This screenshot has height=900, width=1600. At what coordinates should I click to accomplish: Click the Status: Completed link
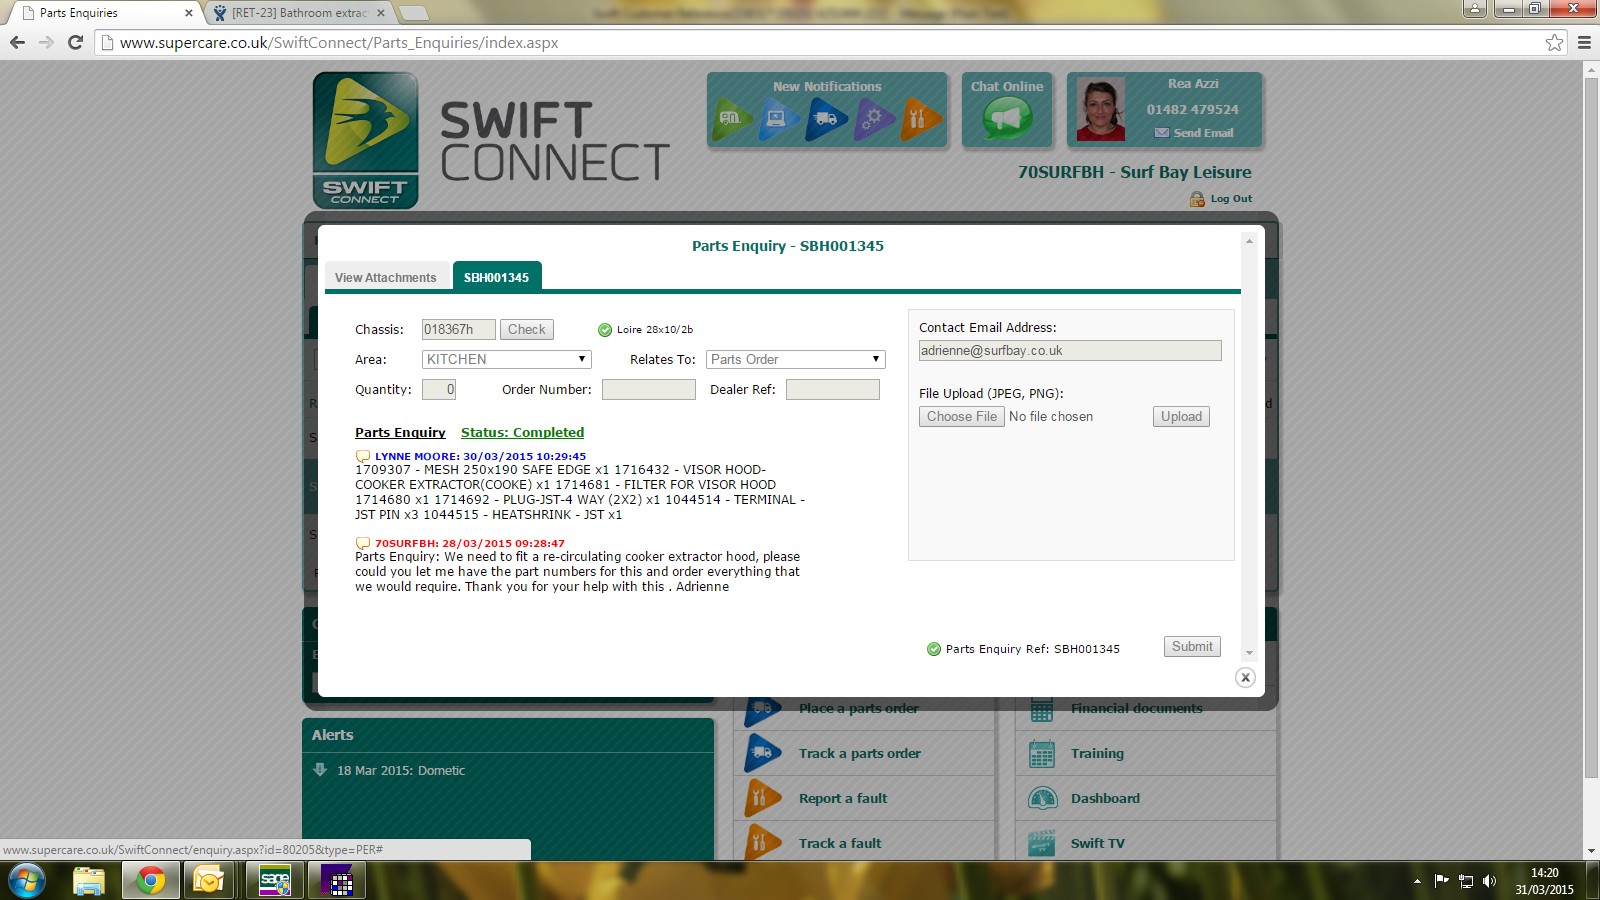(x=522, y=432)
